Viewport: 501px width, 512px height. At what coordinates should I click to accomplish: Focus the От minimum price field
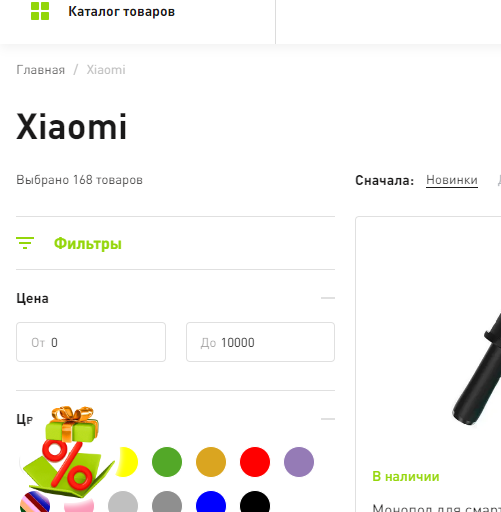[x=91, y=342]
